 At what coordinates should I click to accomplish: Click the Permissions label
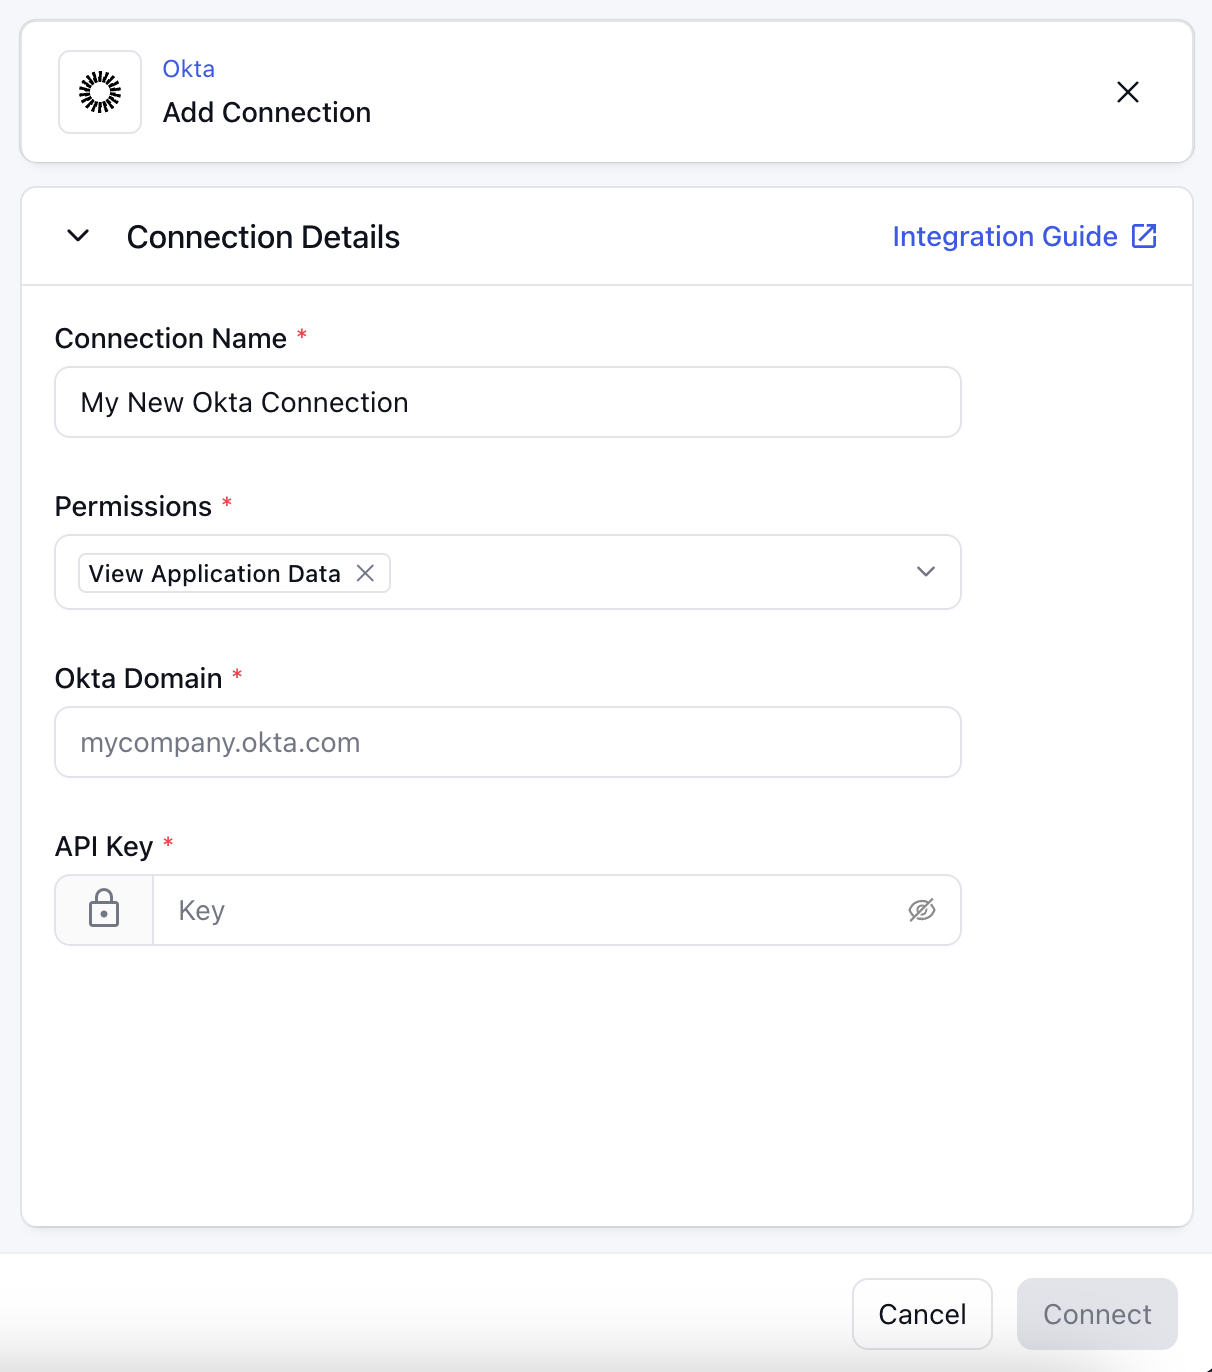click(133, 507)
